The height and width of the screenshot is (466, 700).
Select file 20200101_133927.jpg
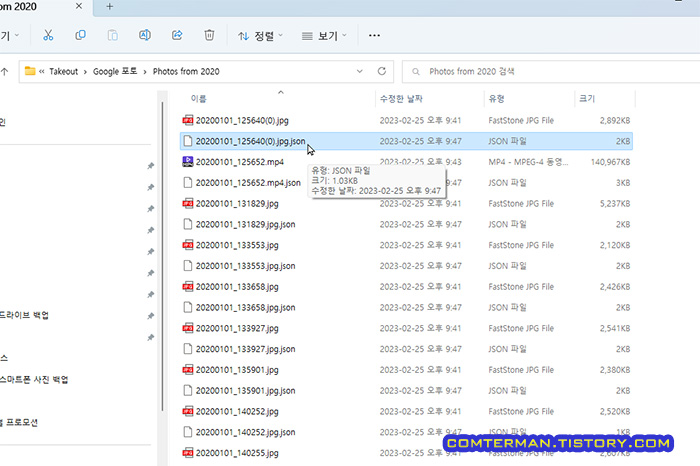[406, 328]
